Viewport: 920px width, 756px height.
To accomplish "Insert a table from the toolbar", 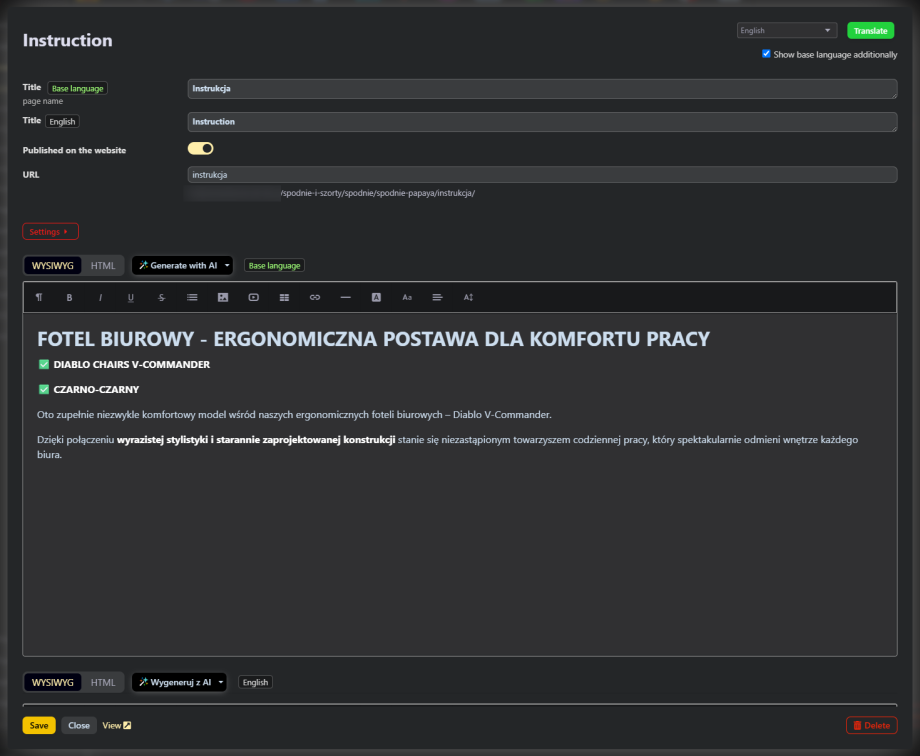I will click(x=284, y=298).
